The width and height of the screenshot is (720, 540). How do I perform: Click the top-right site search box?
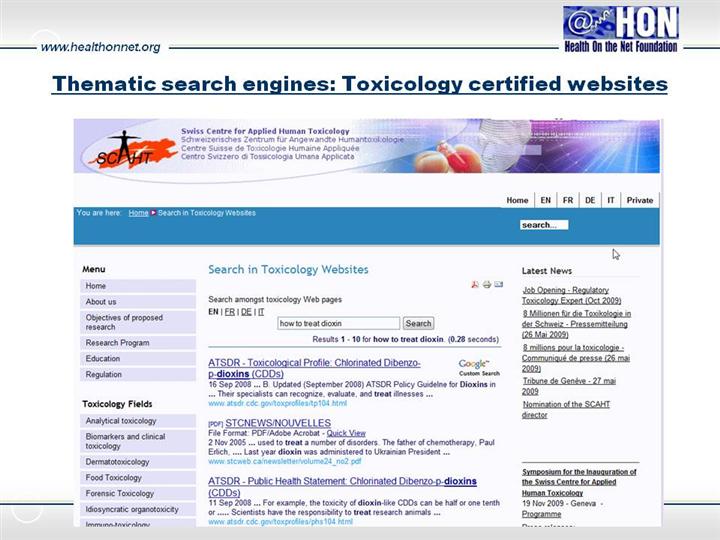point(544,225)
